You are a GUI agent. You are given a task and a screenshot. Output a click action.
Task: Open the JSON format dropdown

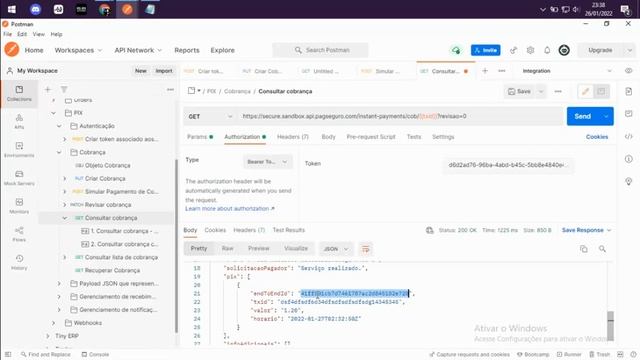click(336, 249)
